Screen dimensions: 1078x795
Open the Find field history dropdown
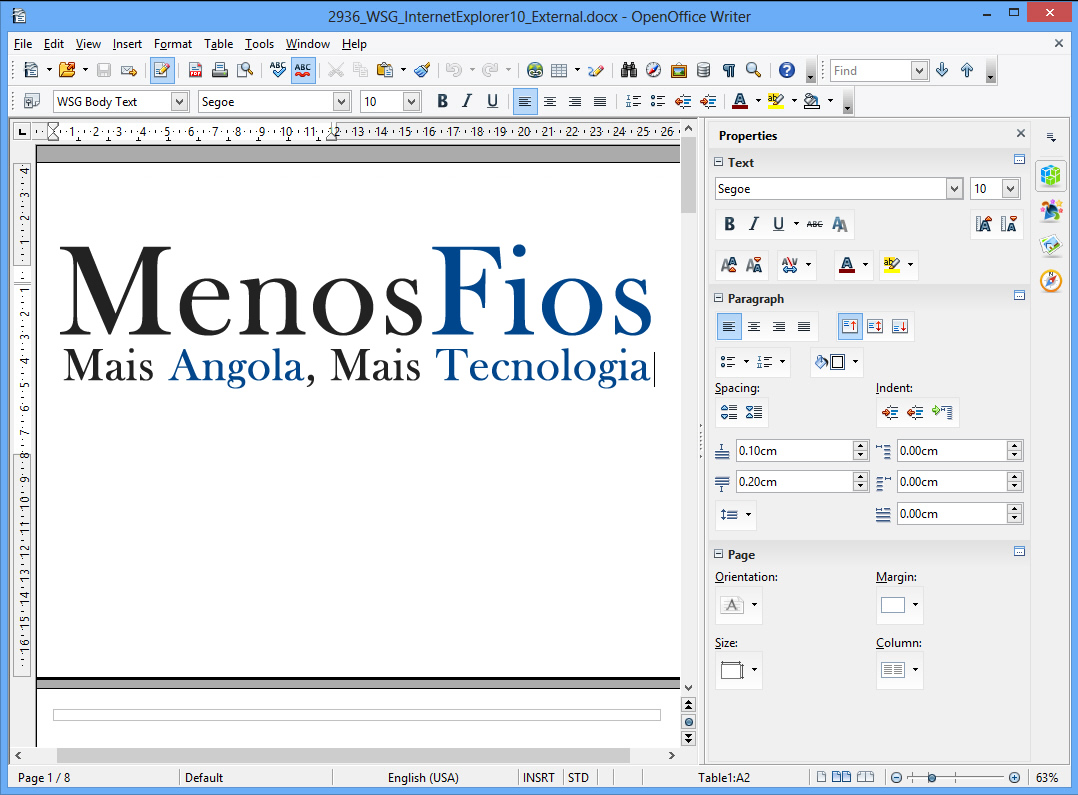point(919,70)
